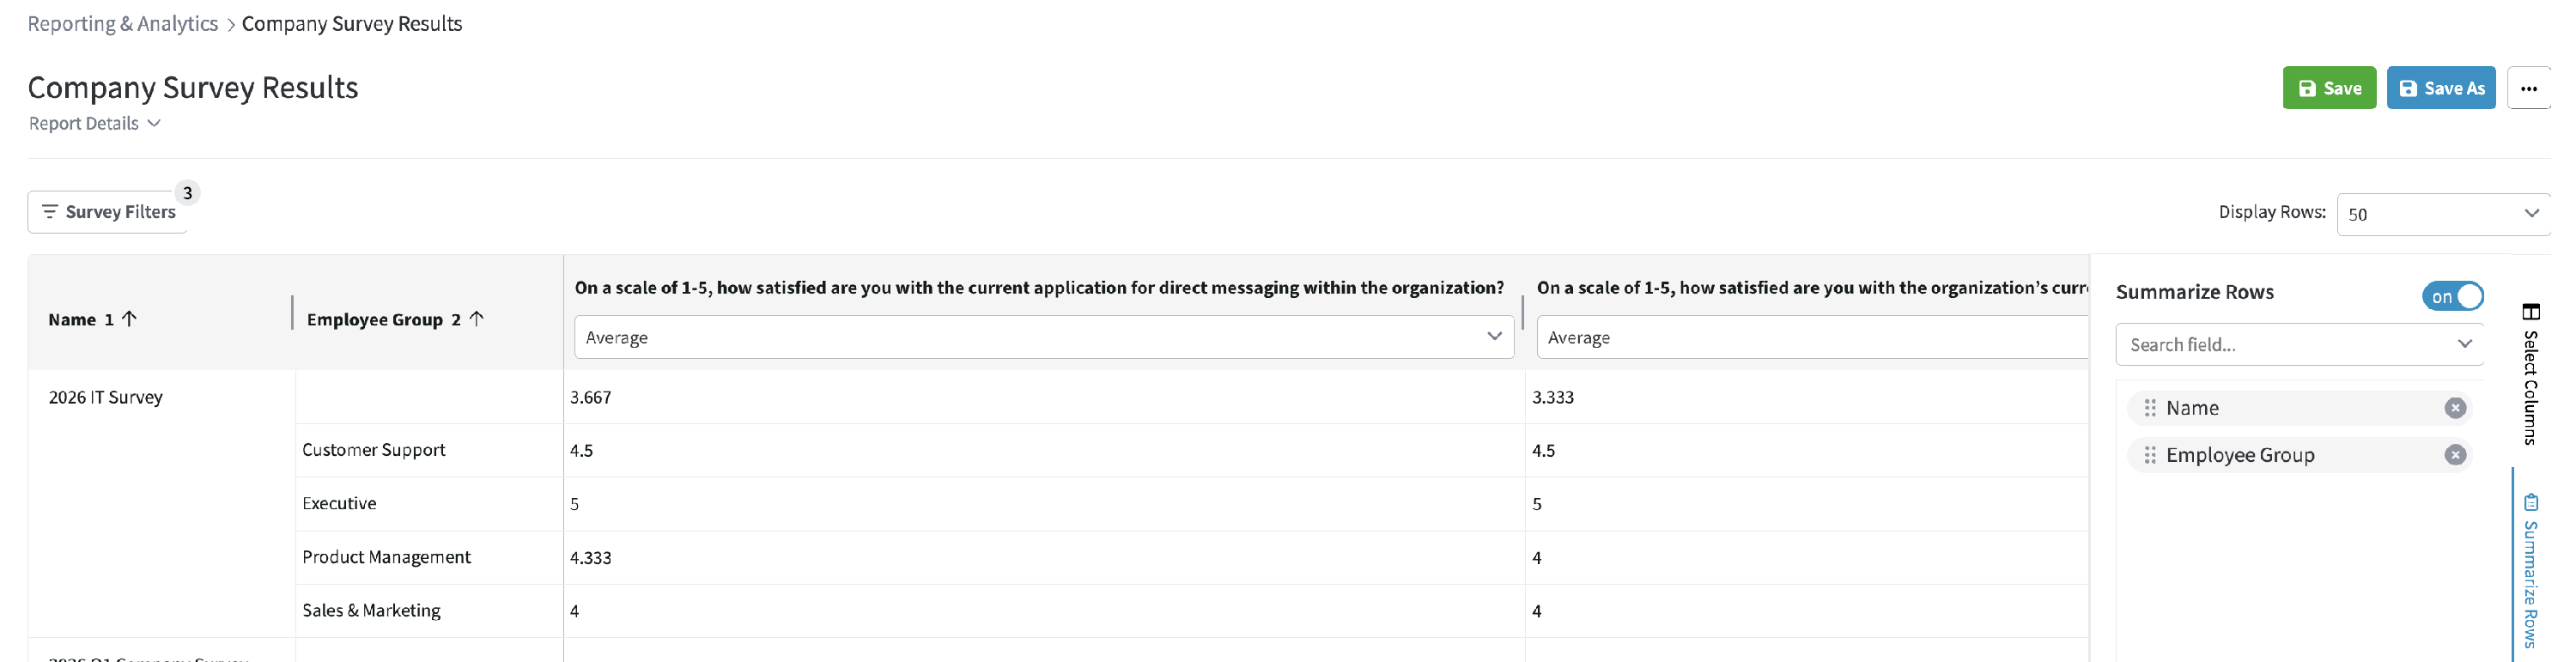Go to Reporting & Analytics breadcrumb
2576x662 pixels.
coord(122,24)
